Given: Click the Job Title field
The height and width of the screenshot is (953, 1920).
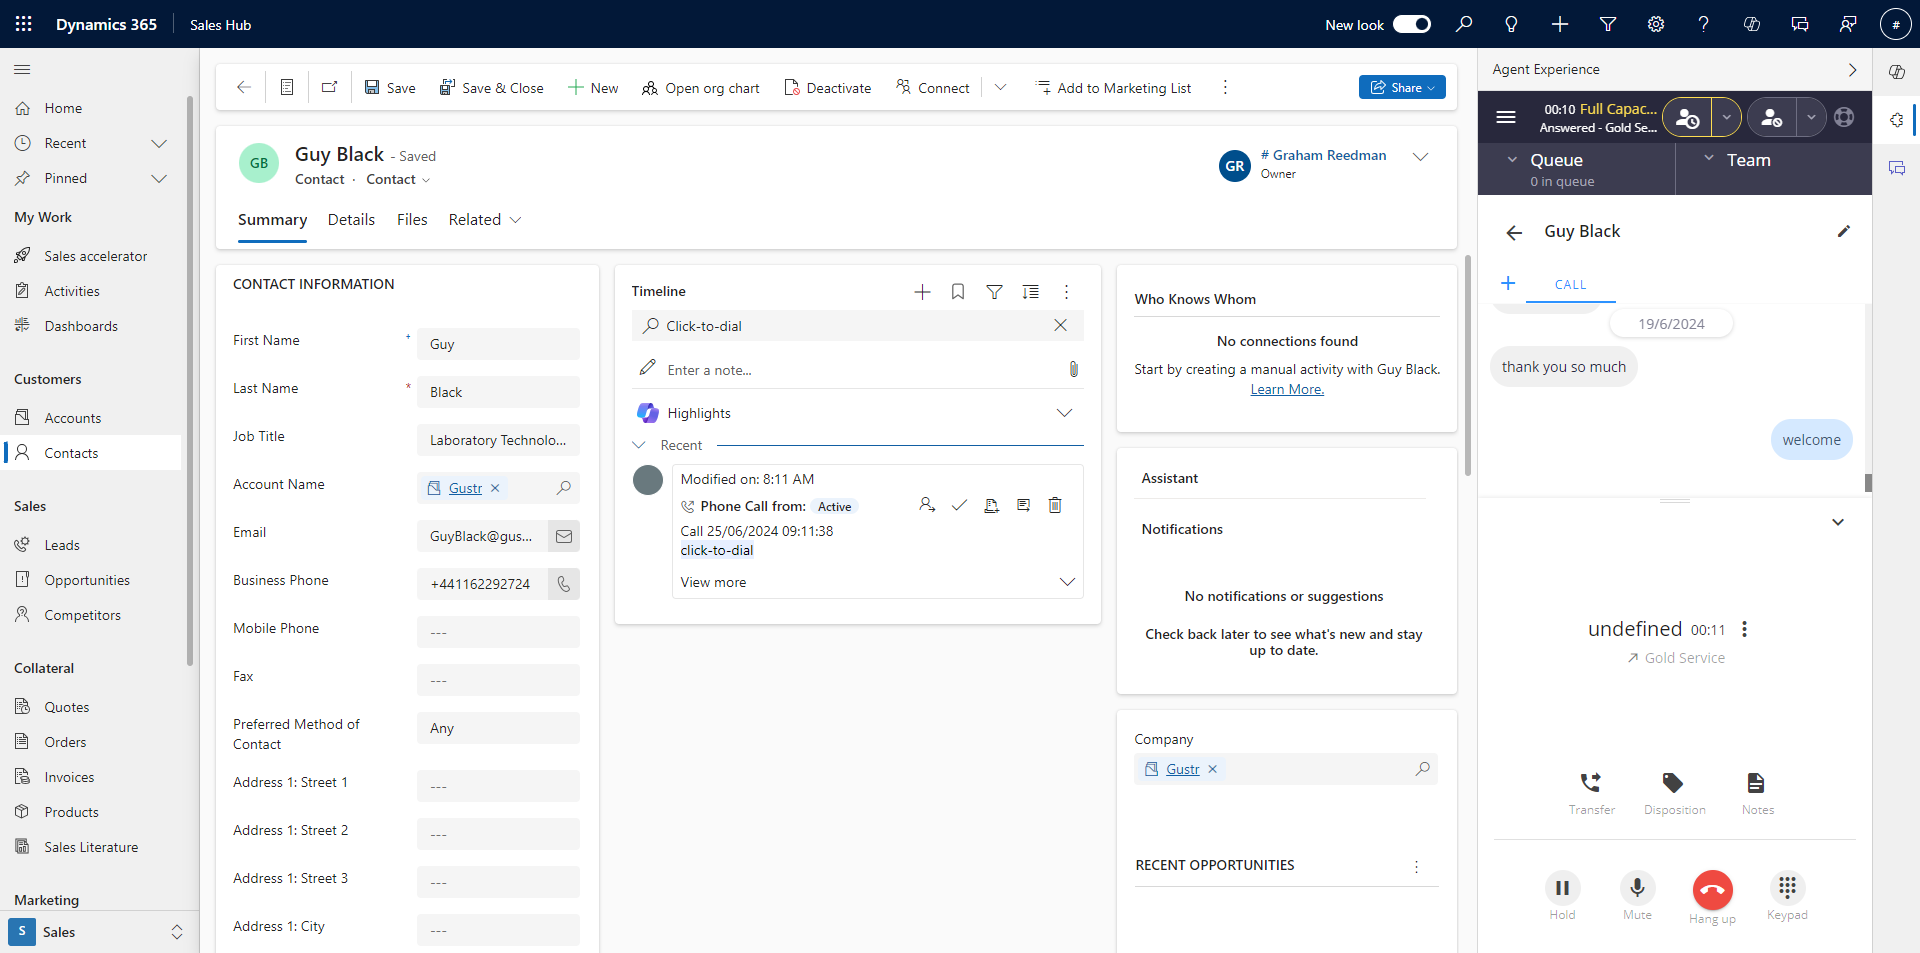Looking at the screenshot, I should (498, 440).
